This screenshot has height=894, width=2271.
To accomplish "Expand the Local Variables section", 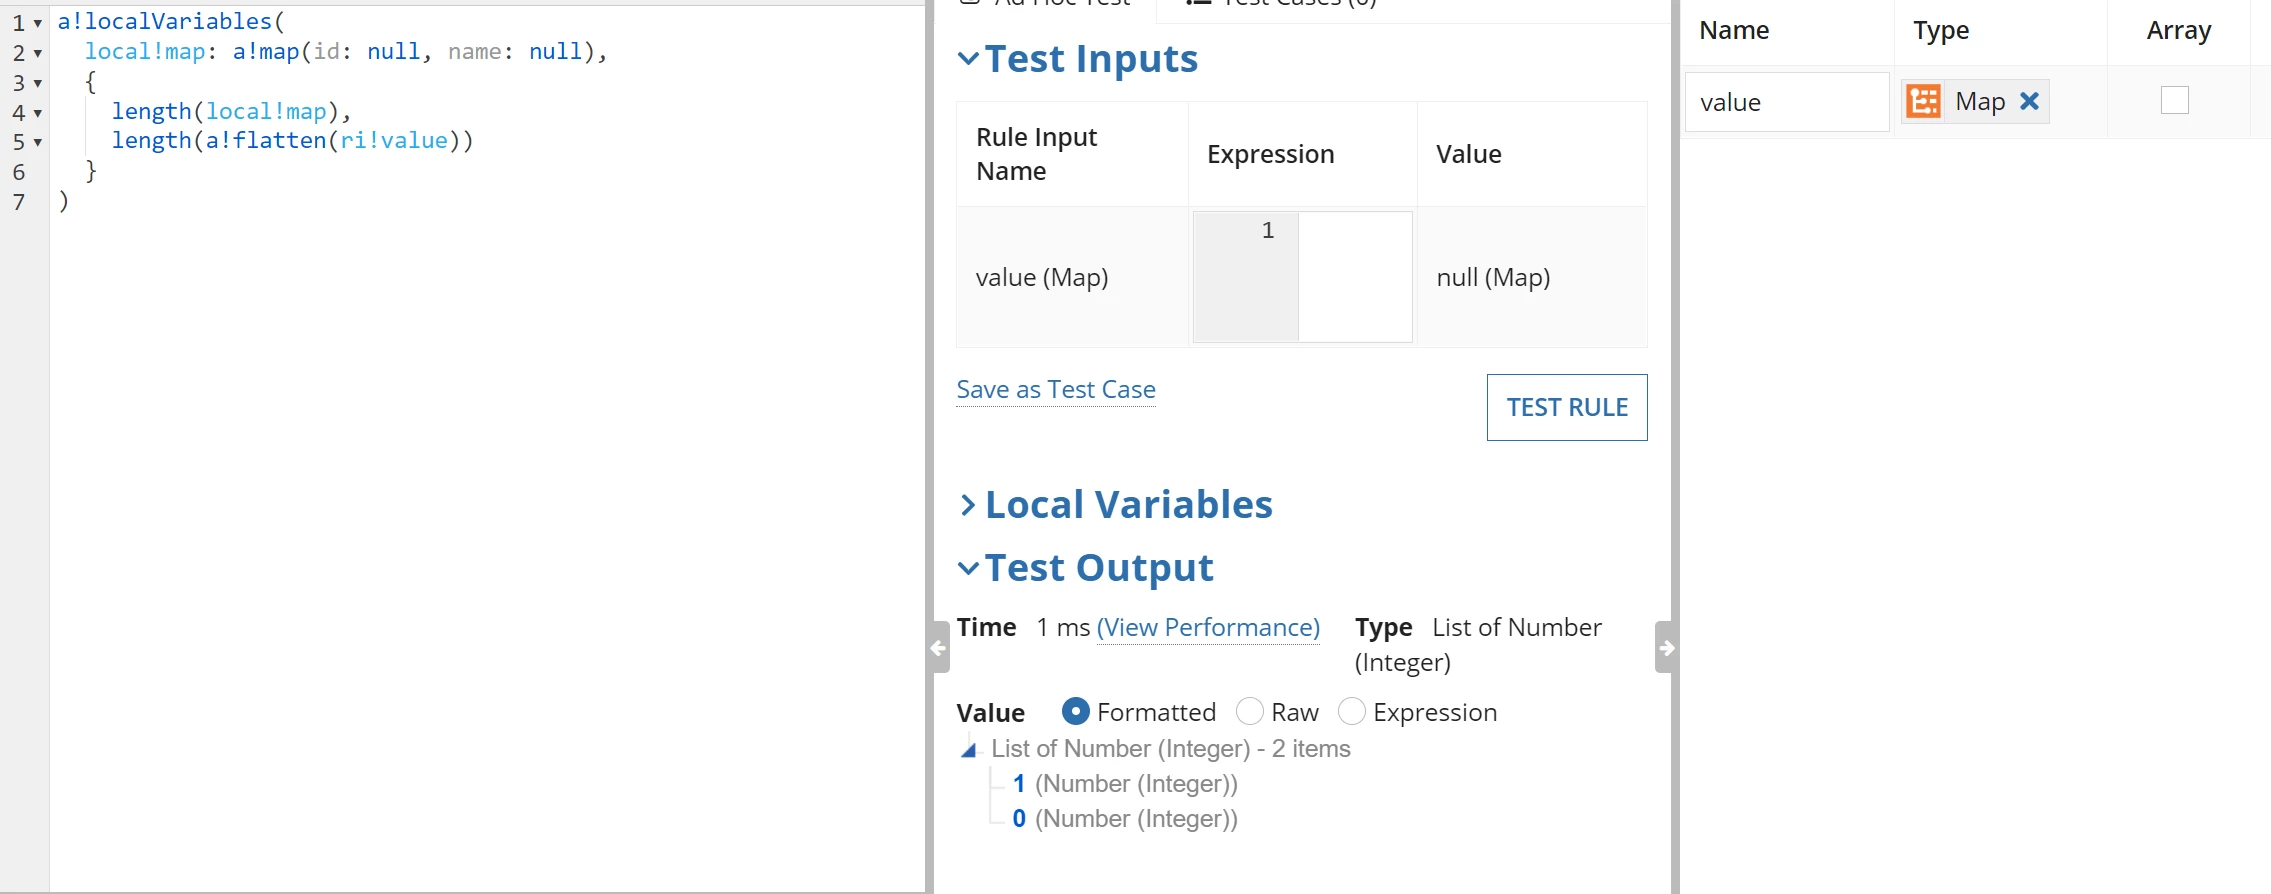I will pyautogui.click(x=968, y=505).
